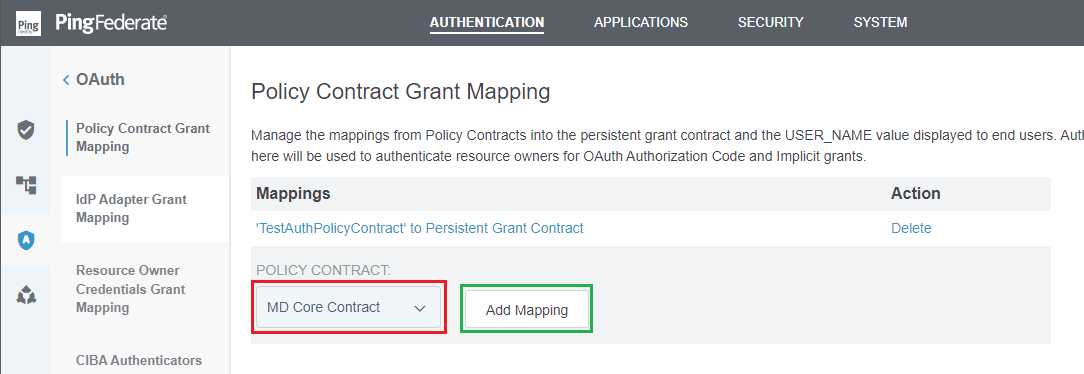Click the Mappings column header
This screenshot has height=374, width=1084.
tap(293, 194)
